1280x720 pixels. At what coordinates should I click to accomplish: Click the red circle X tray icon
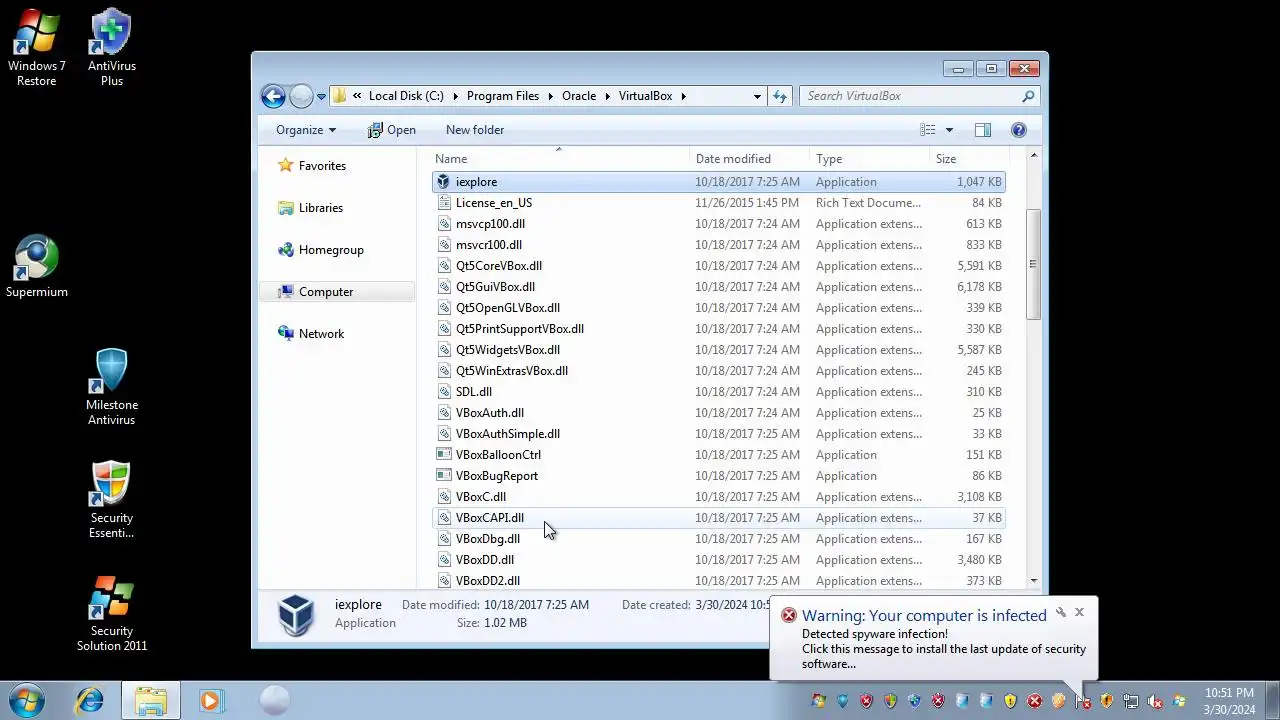[1035, 701]
